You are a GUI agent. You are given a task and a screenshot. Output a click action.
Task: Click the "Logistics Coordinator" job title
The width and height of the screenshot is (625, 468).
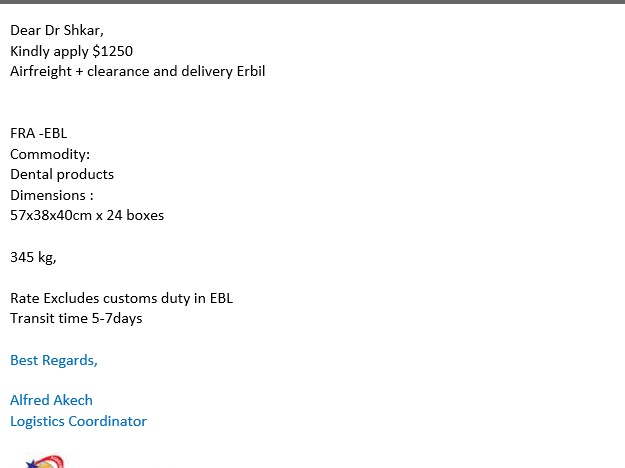coord(78,421)
